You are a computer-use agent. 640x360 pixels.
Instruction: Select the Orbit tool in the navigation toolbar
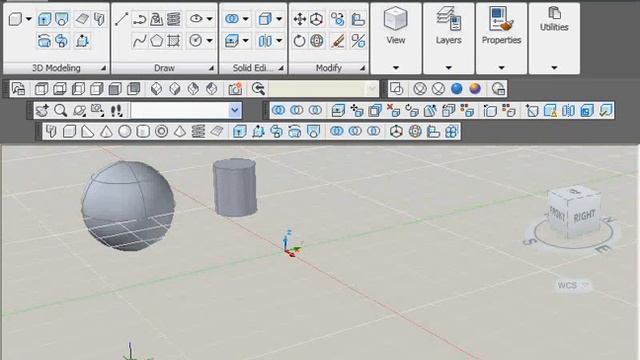coord(79,110)
